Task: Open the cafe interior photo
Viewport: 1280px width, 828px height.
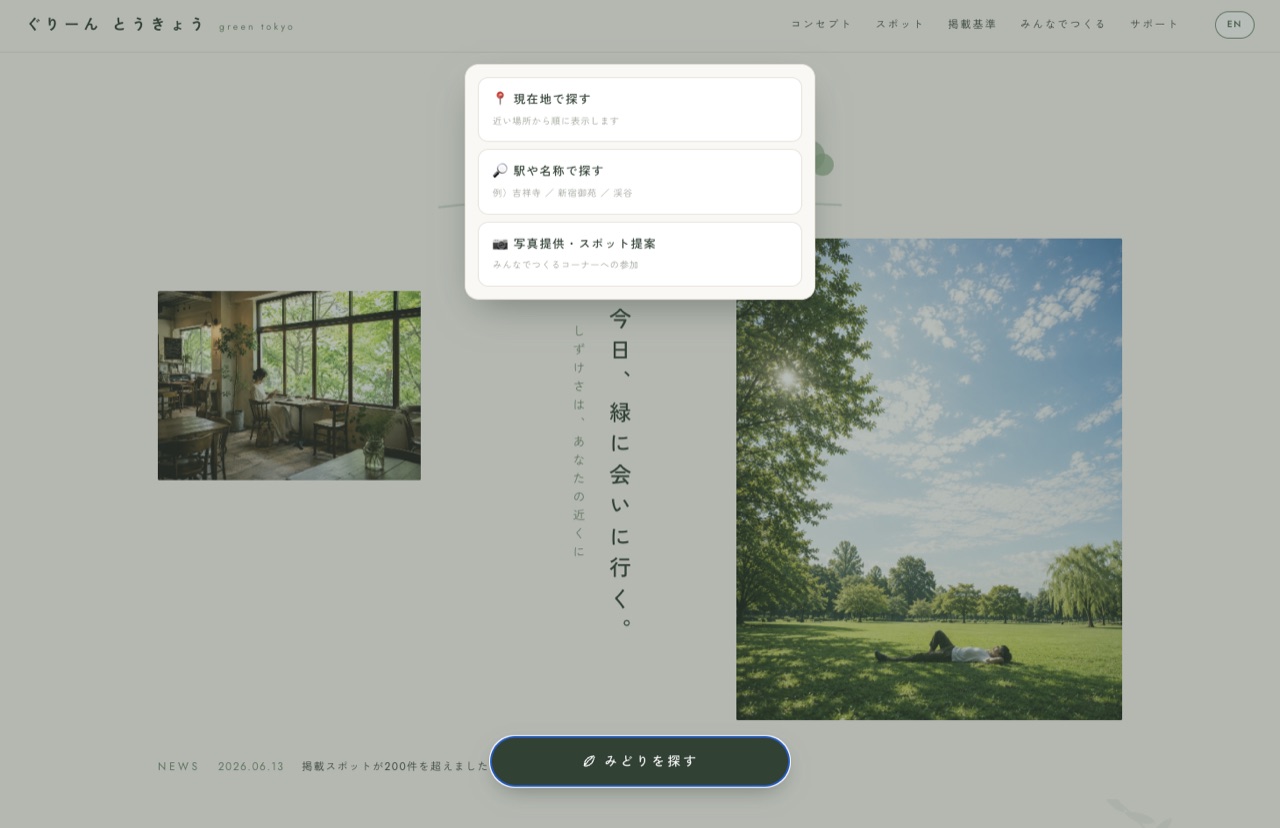Action: tap(289, 385)
